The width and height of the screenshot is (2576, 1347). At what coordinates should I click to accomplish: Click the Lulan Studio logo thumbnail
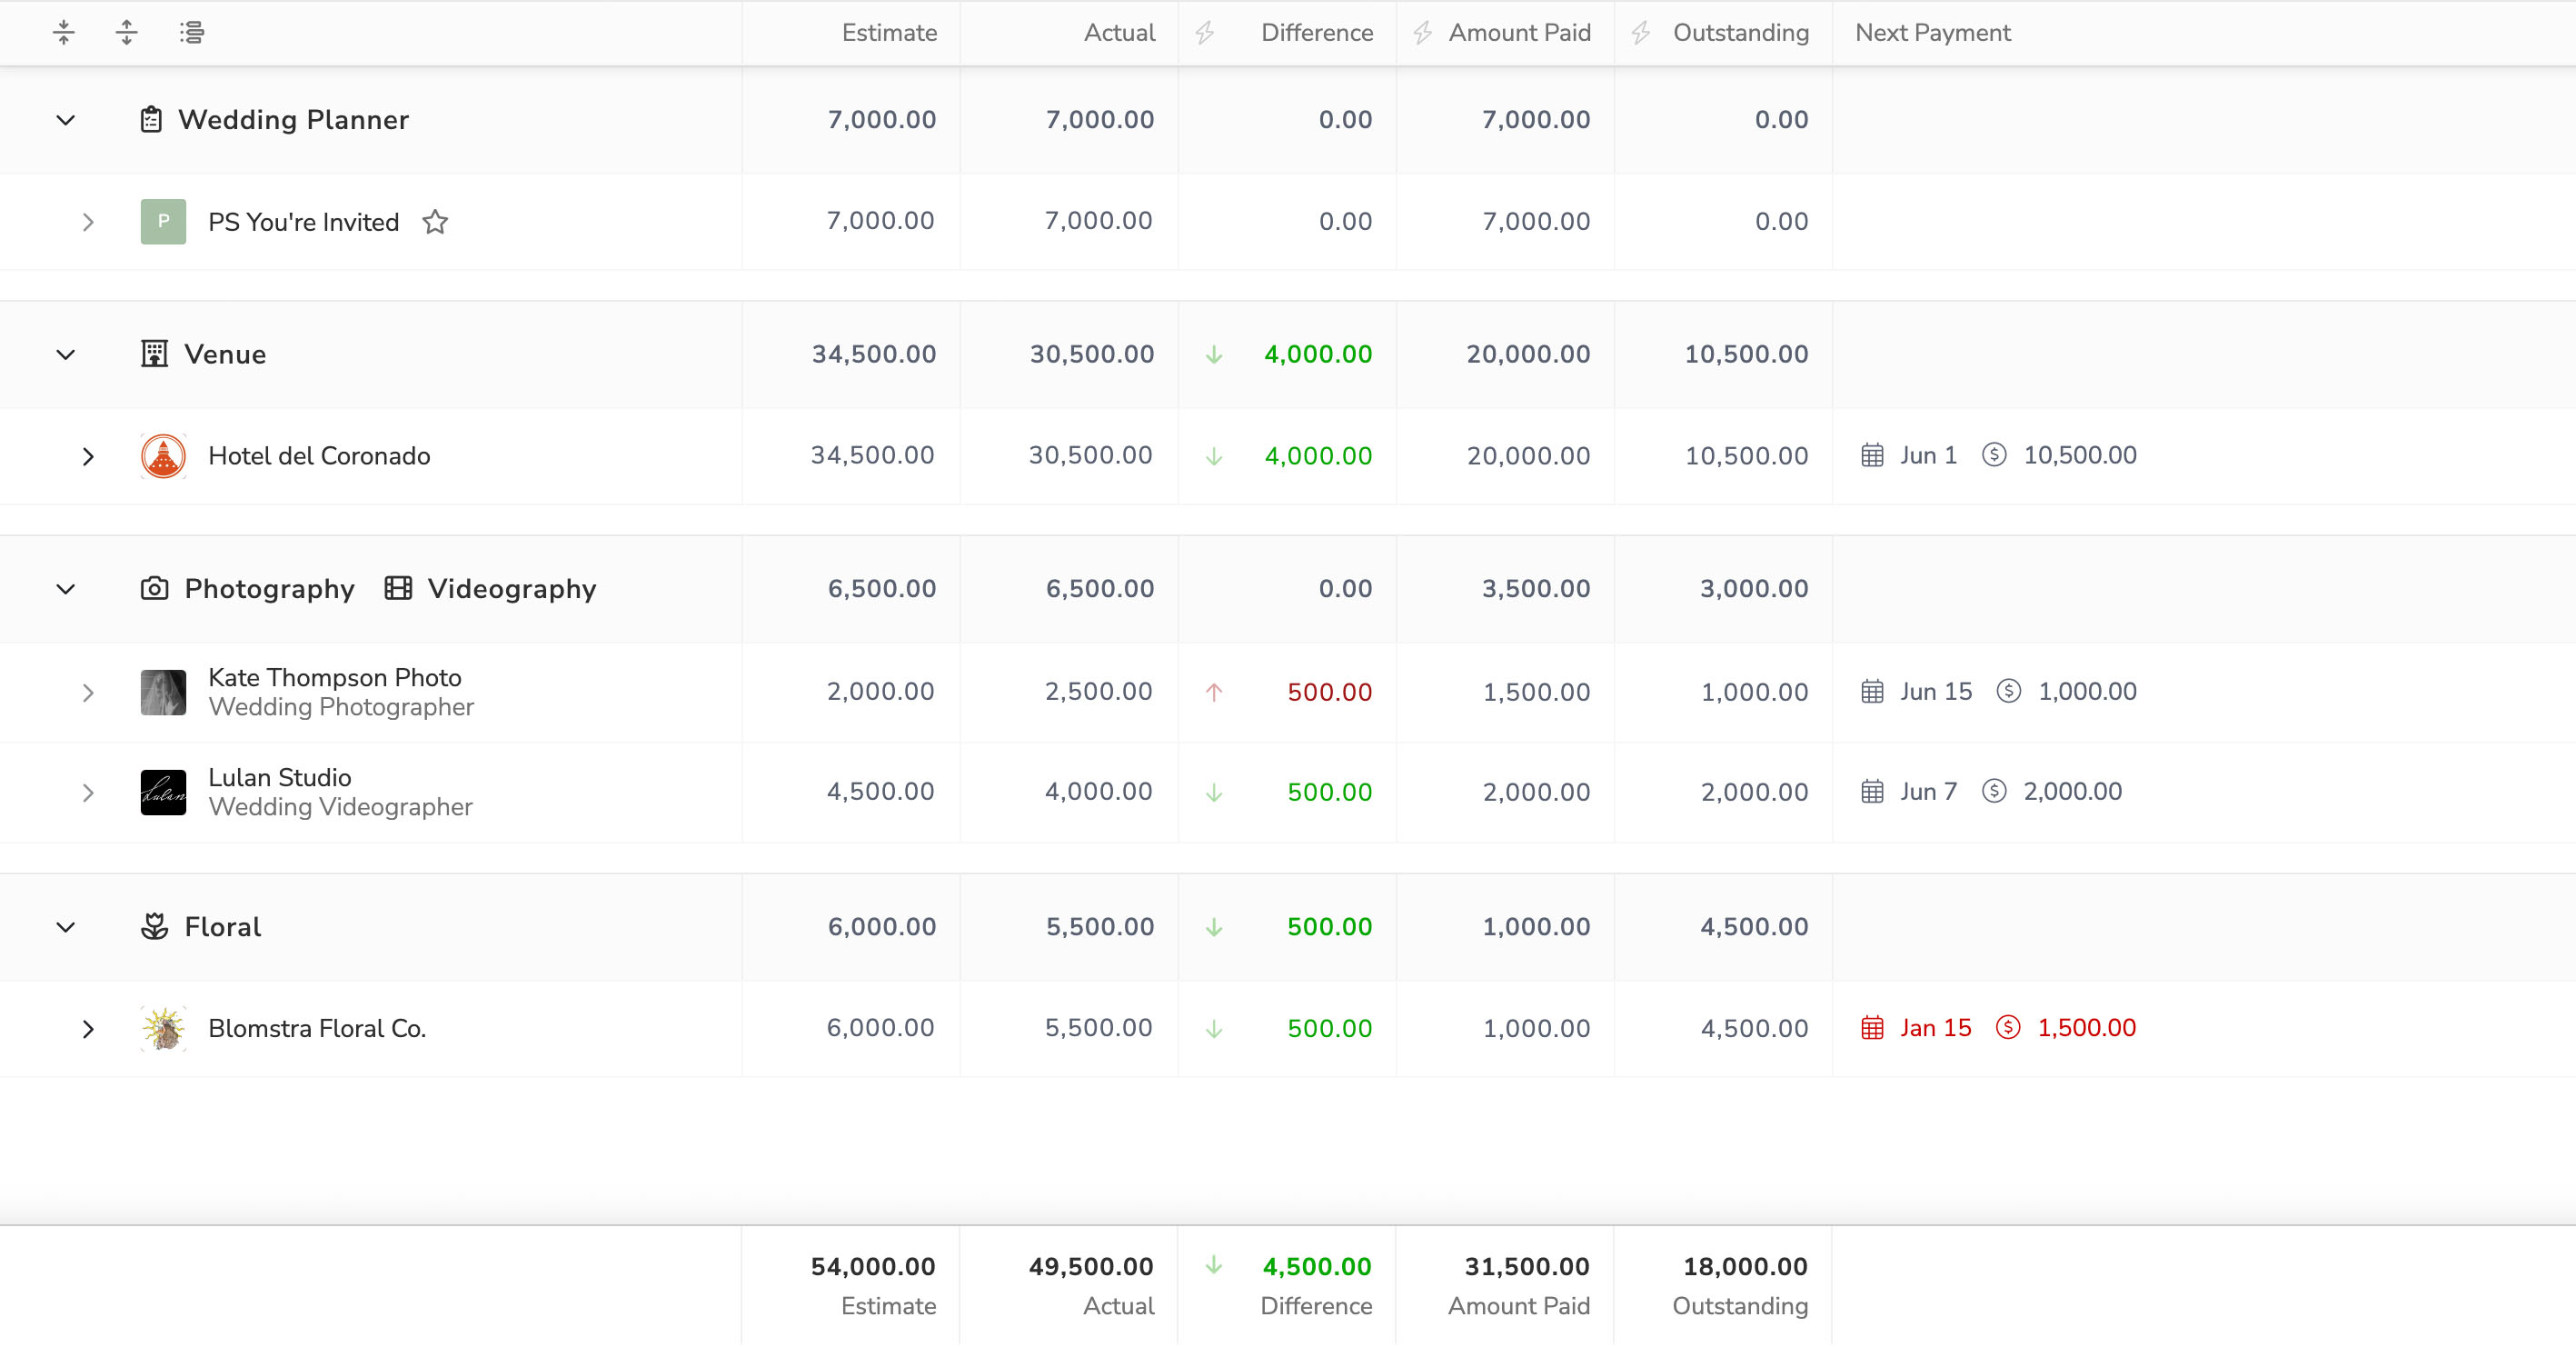[163, 792]
